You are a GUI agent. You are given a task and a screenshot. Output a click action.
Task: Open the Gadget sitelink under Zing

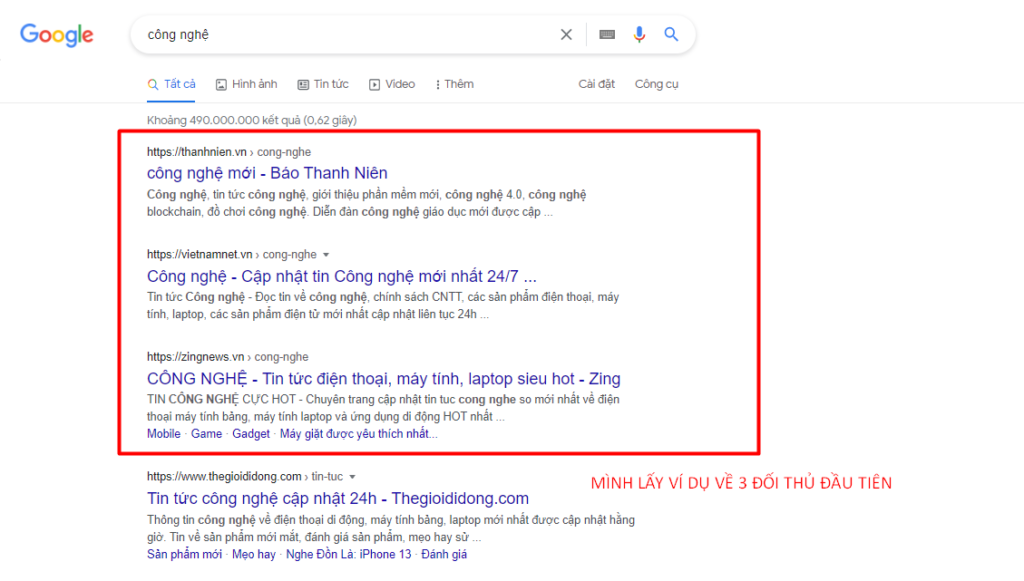(x=251, y=434)
